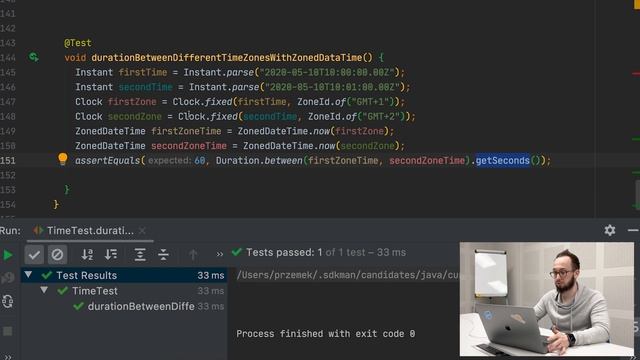The height and width of the screenshot is (360, 640).
Task: Click the "GMT+1" string literal
Action: pyautogui.click(x=371, y=102)
